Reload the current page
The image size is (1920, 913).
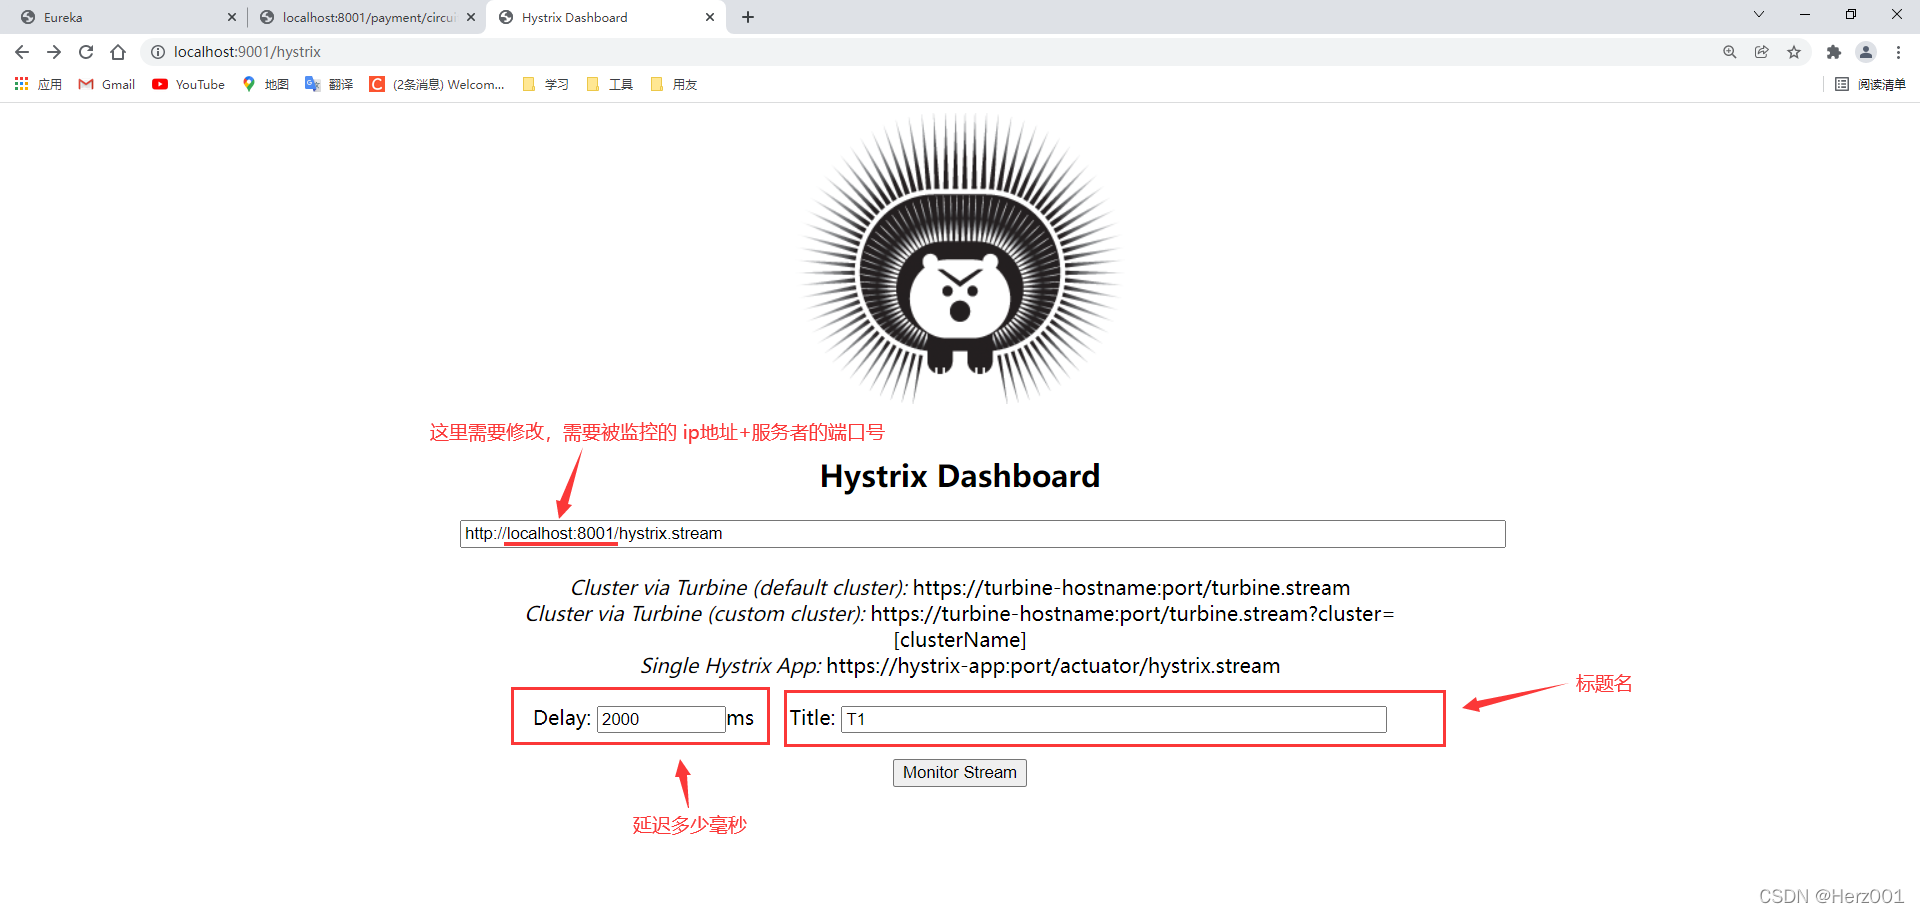[86, 52]
